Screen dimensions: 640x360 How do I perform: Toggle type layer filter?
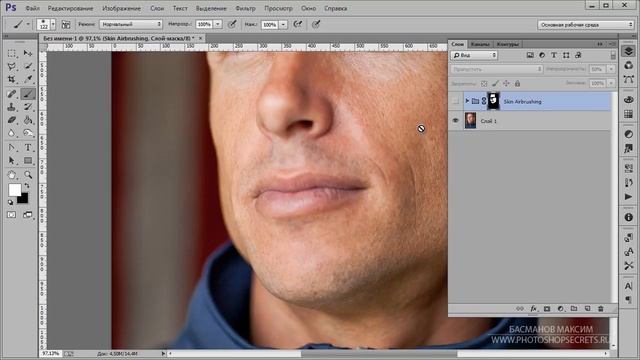point(554,55)
